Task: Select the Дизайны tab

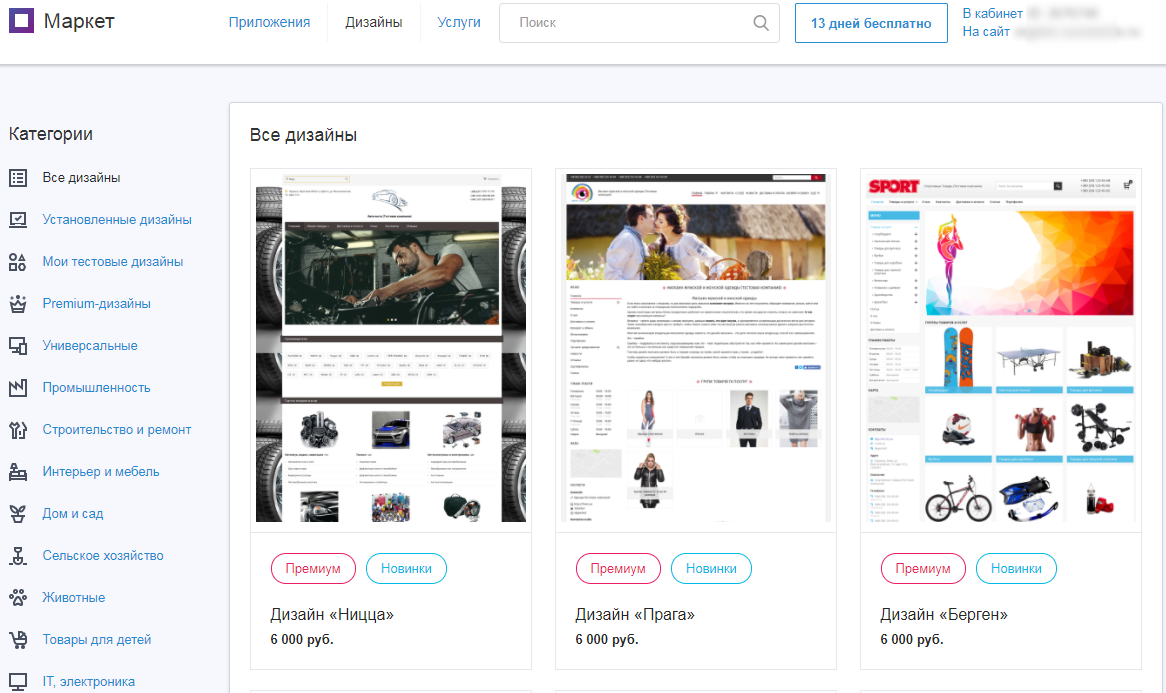Action: [374, 22]
